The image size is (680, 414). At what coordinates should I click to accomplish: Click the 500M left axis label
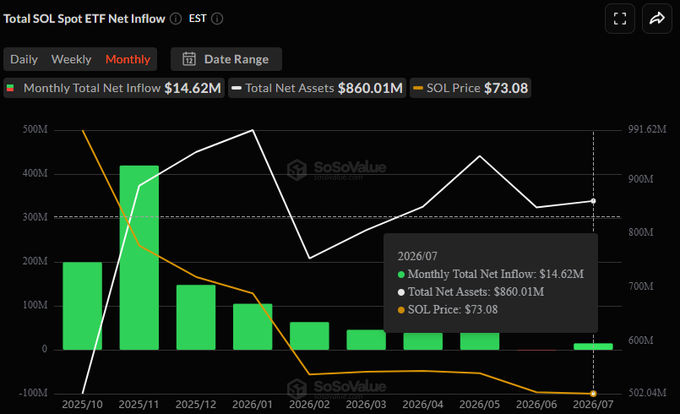coord(35,130)
